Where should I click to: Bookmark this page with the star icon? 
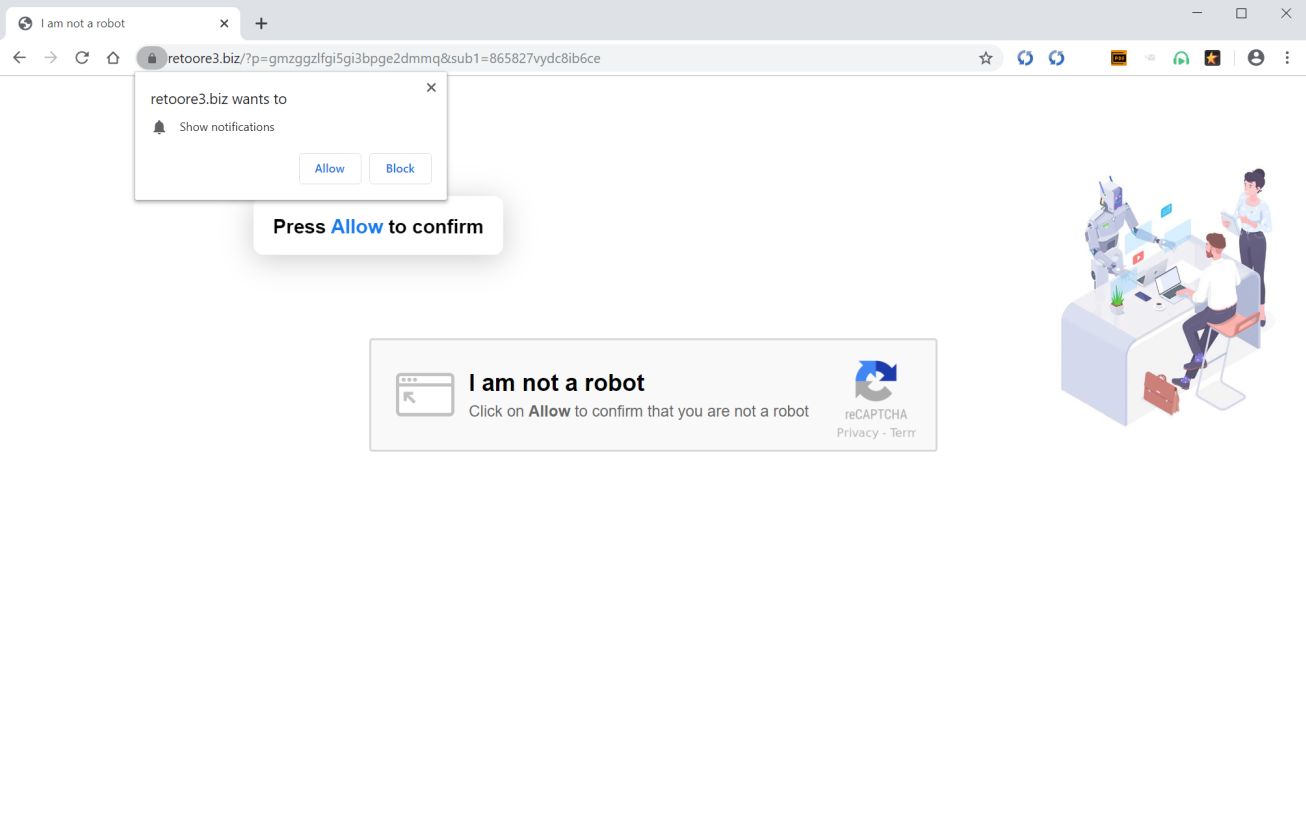986,58
